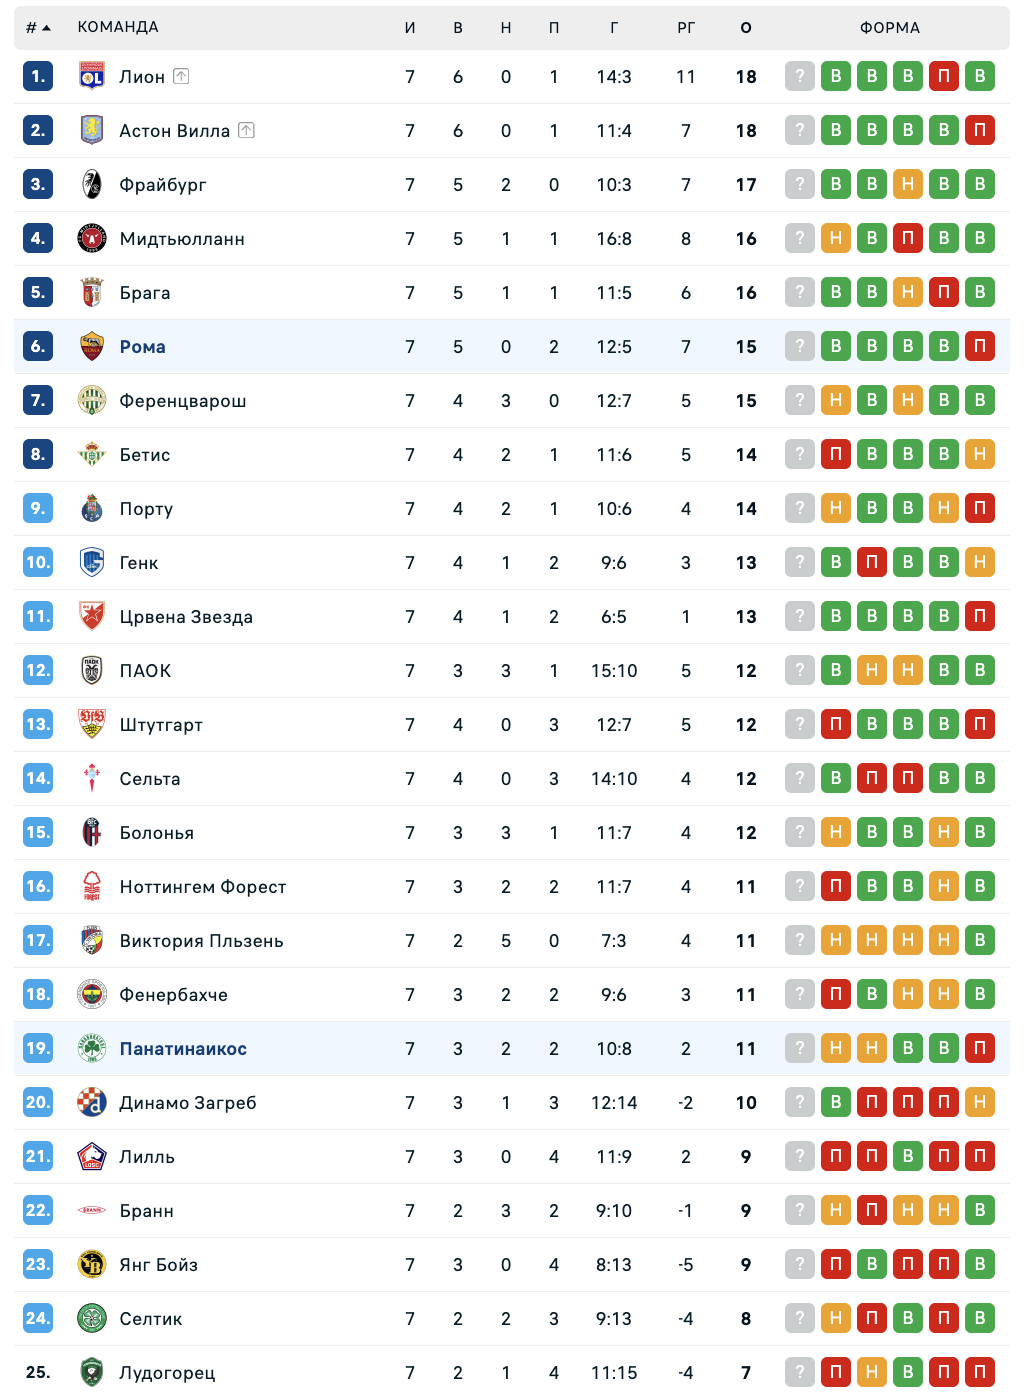1024x1396 pixels.
Task: Click the ФОРМА column header
Action: 890,28
